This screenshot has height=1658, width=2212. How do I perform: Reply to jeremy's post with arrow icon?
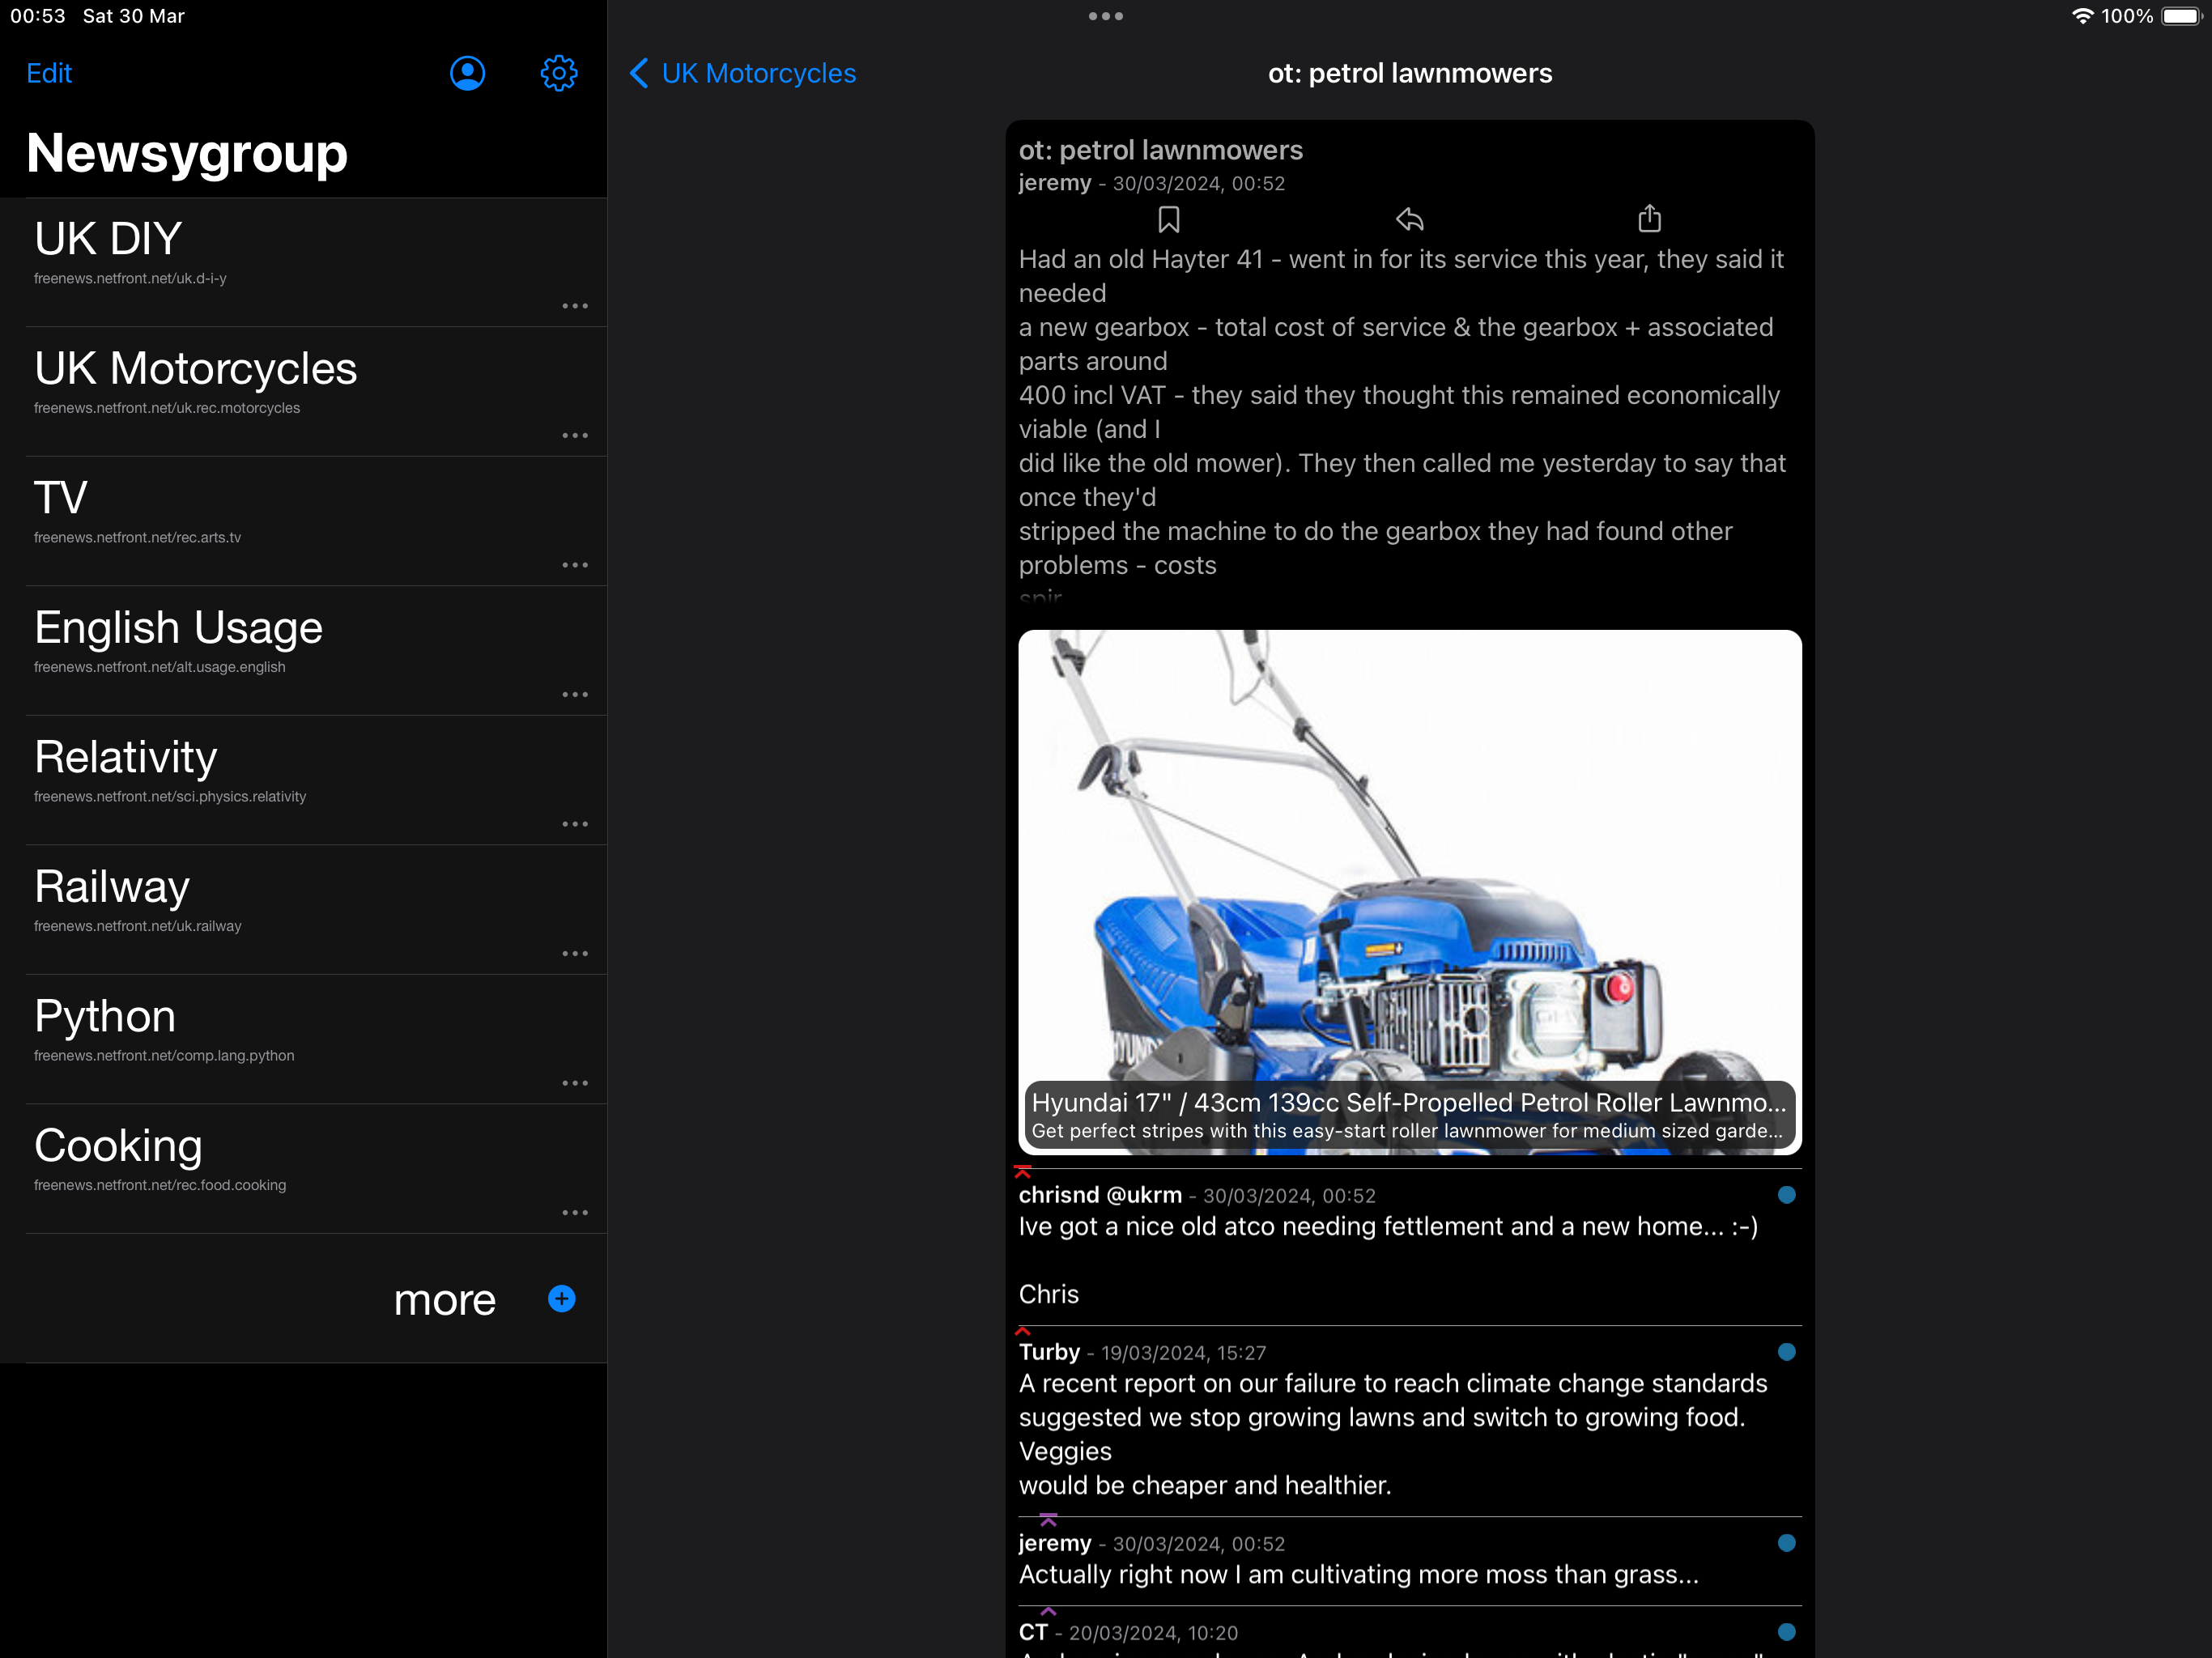(1409, 219)
